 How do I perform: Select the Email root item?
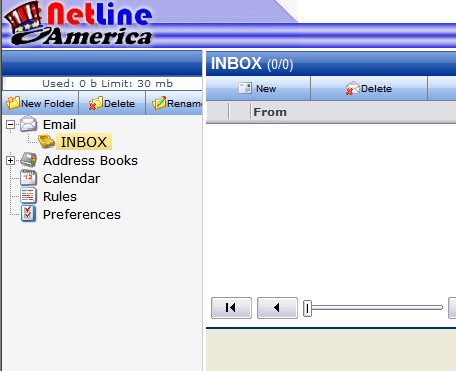click(59, 124)
